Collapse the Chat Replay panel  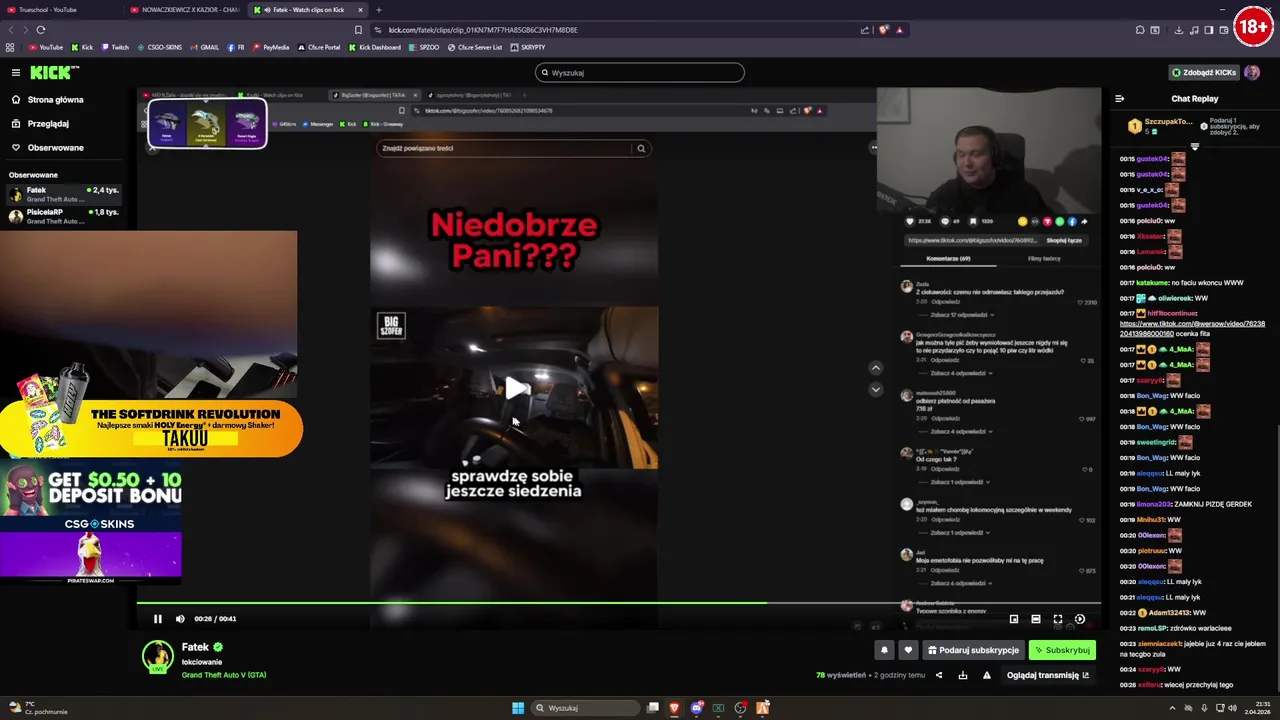(x=1119, y=99)
